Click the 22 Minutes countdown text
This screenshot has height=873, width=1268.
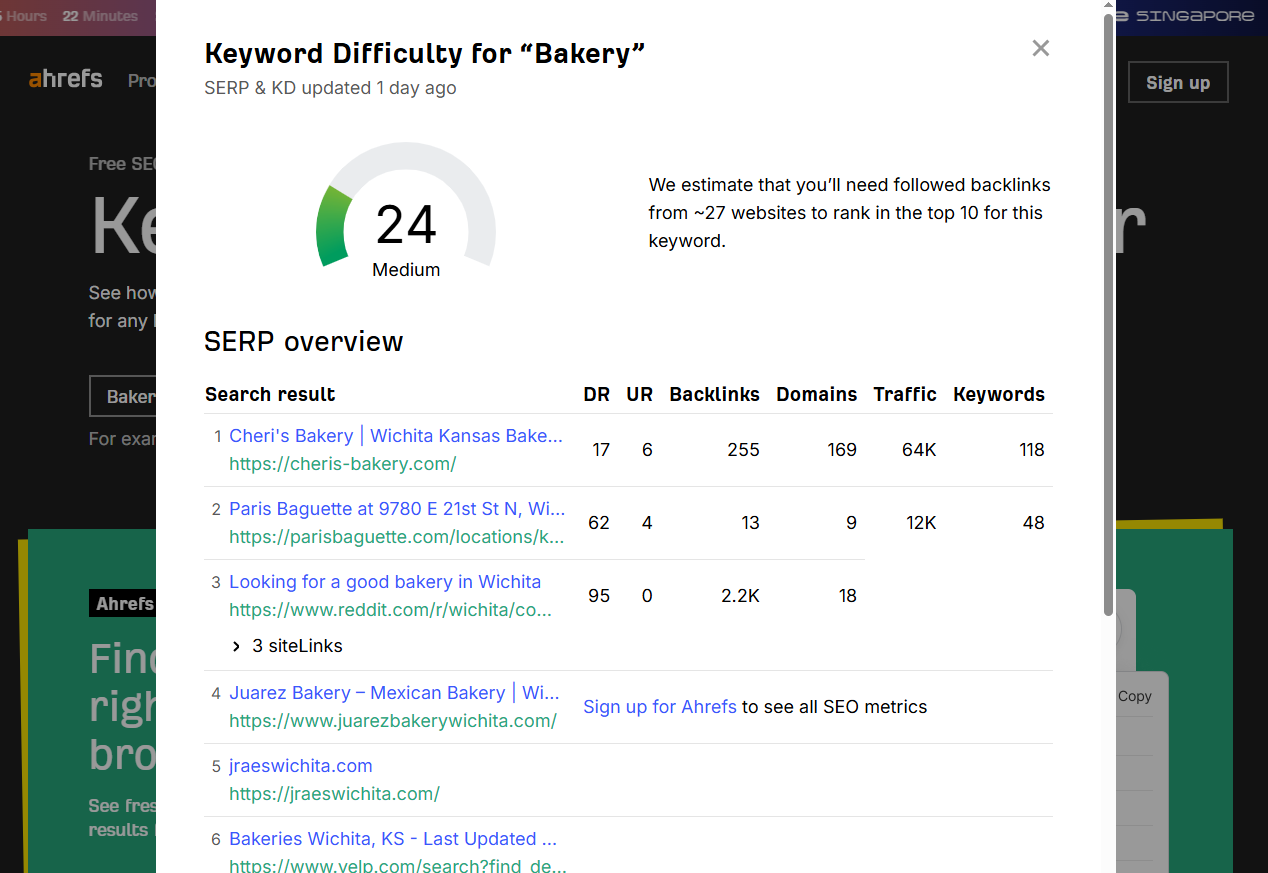click(x=100, y=16)
